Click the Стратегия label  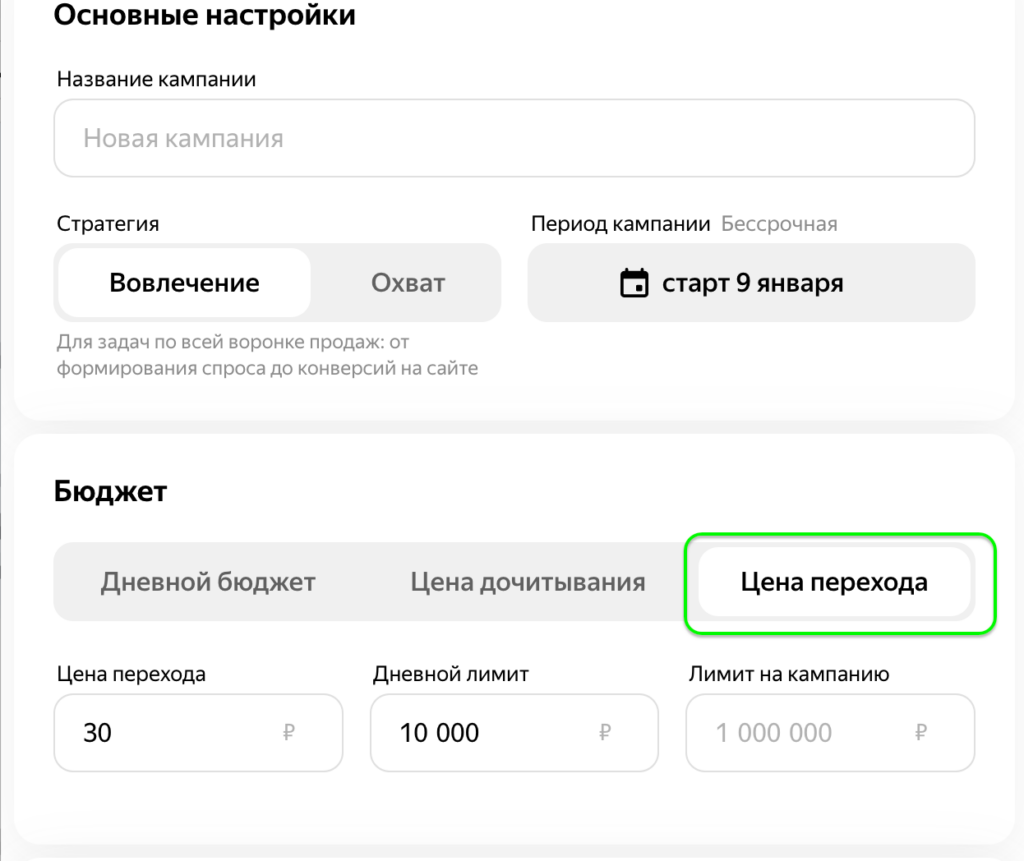click(108, 224)
